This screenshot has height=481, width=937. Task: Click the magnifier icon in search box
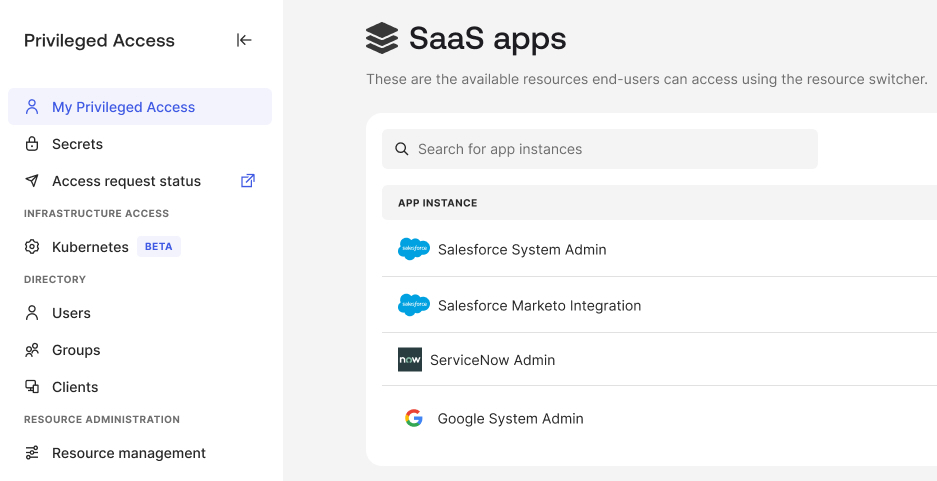[402, 149]
